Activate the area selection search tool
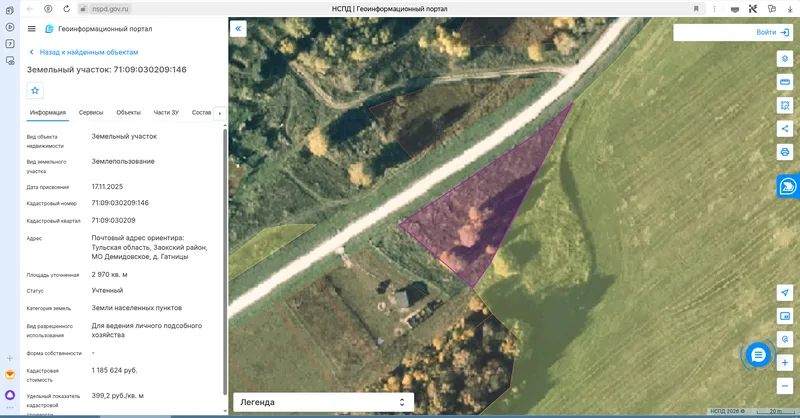800x418 pixels. [x=785, y=106]
